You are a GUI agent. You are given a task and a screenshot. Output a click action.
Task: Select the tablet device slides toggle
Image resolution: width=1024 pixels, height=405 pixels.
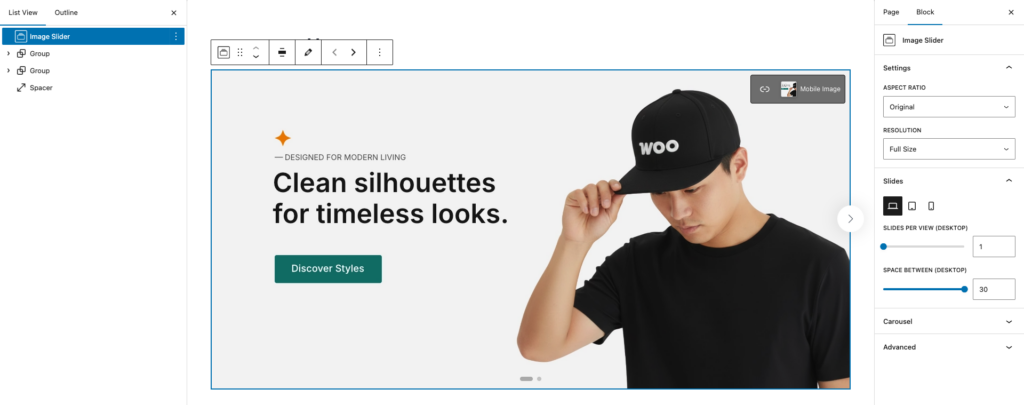pyautogui.click(x=912, y=206)
